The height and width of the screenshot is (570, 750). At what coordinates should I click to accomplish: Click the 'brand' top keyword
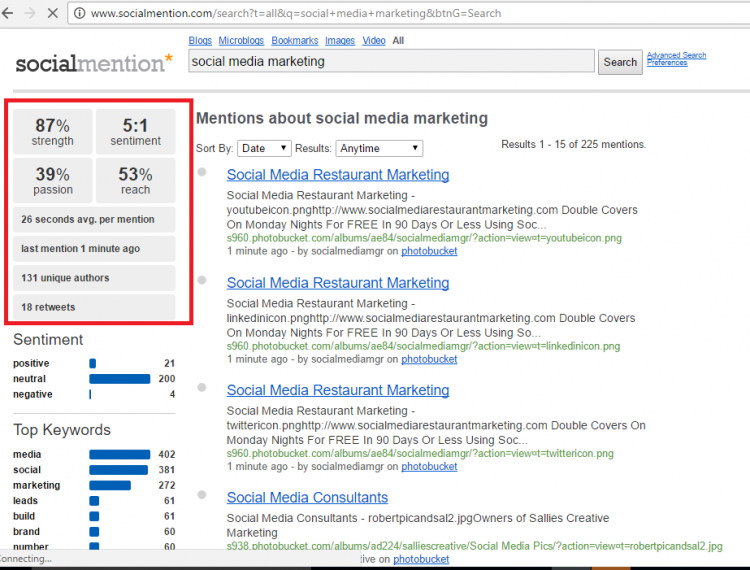tap(26, 531)
